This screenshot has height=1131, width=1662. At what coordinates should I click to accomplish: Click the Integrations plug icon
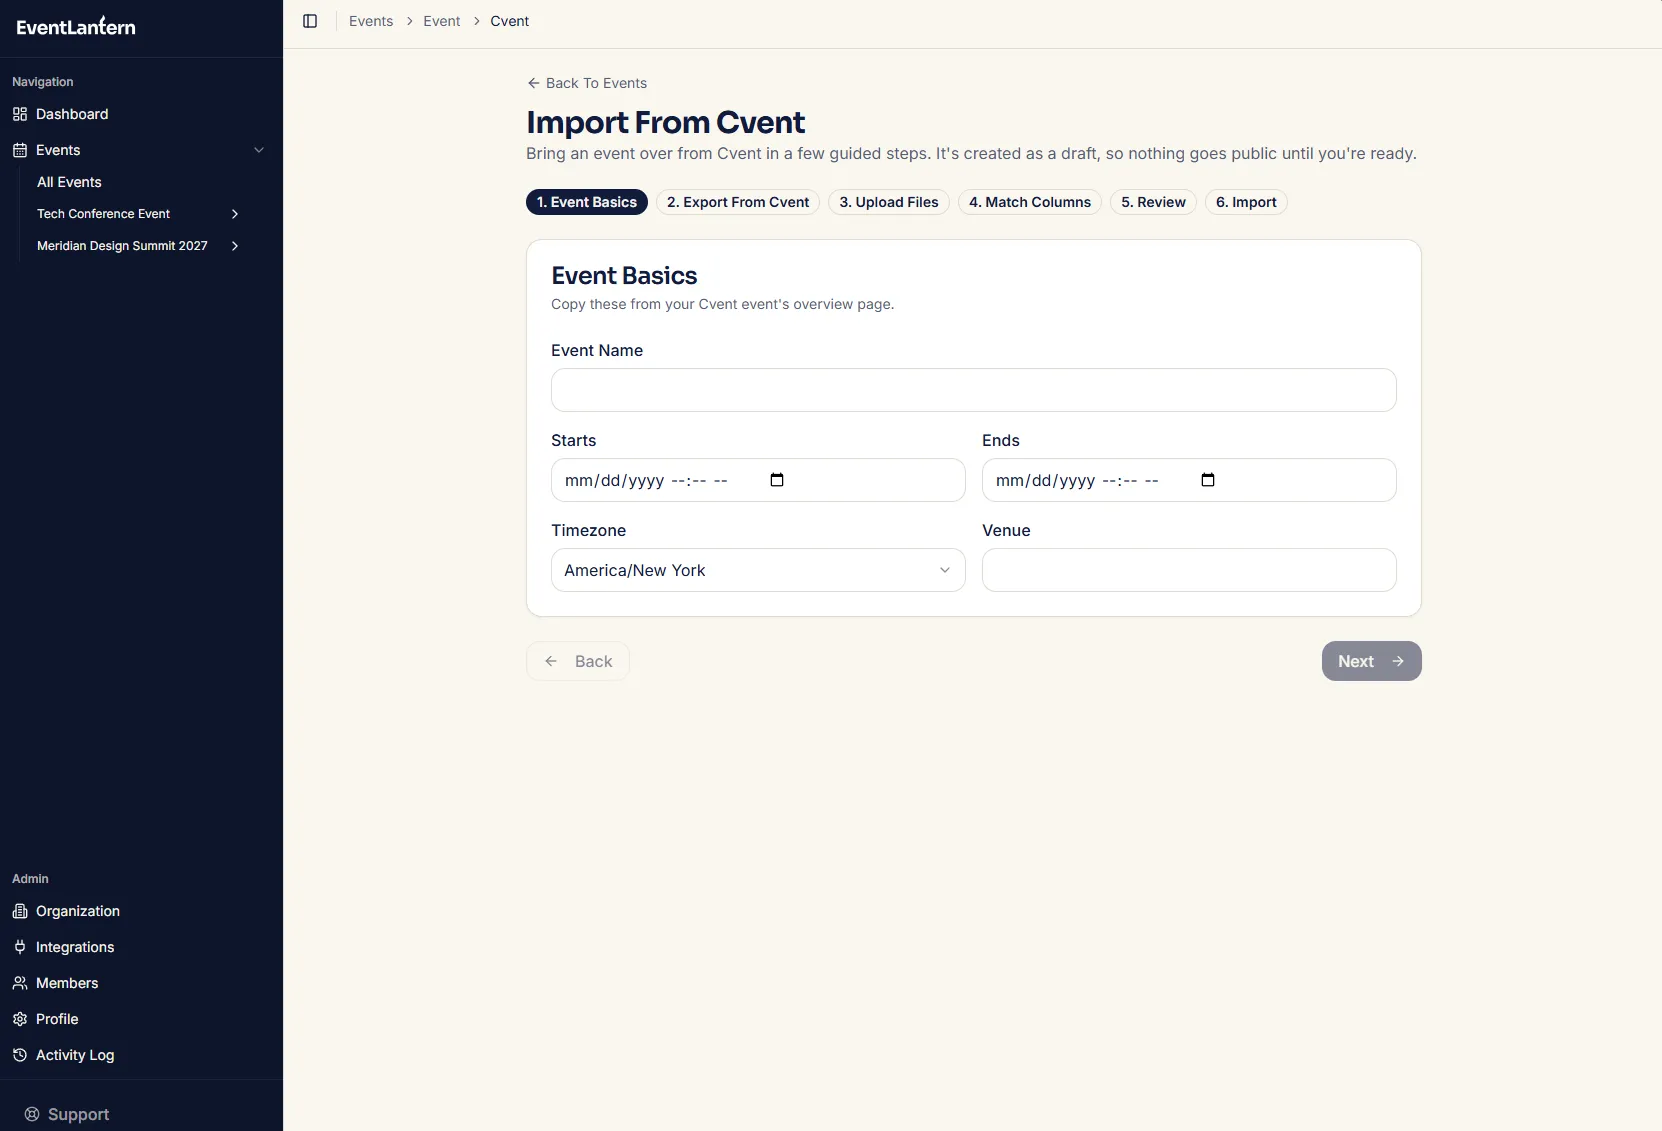(x=20, y=947)
